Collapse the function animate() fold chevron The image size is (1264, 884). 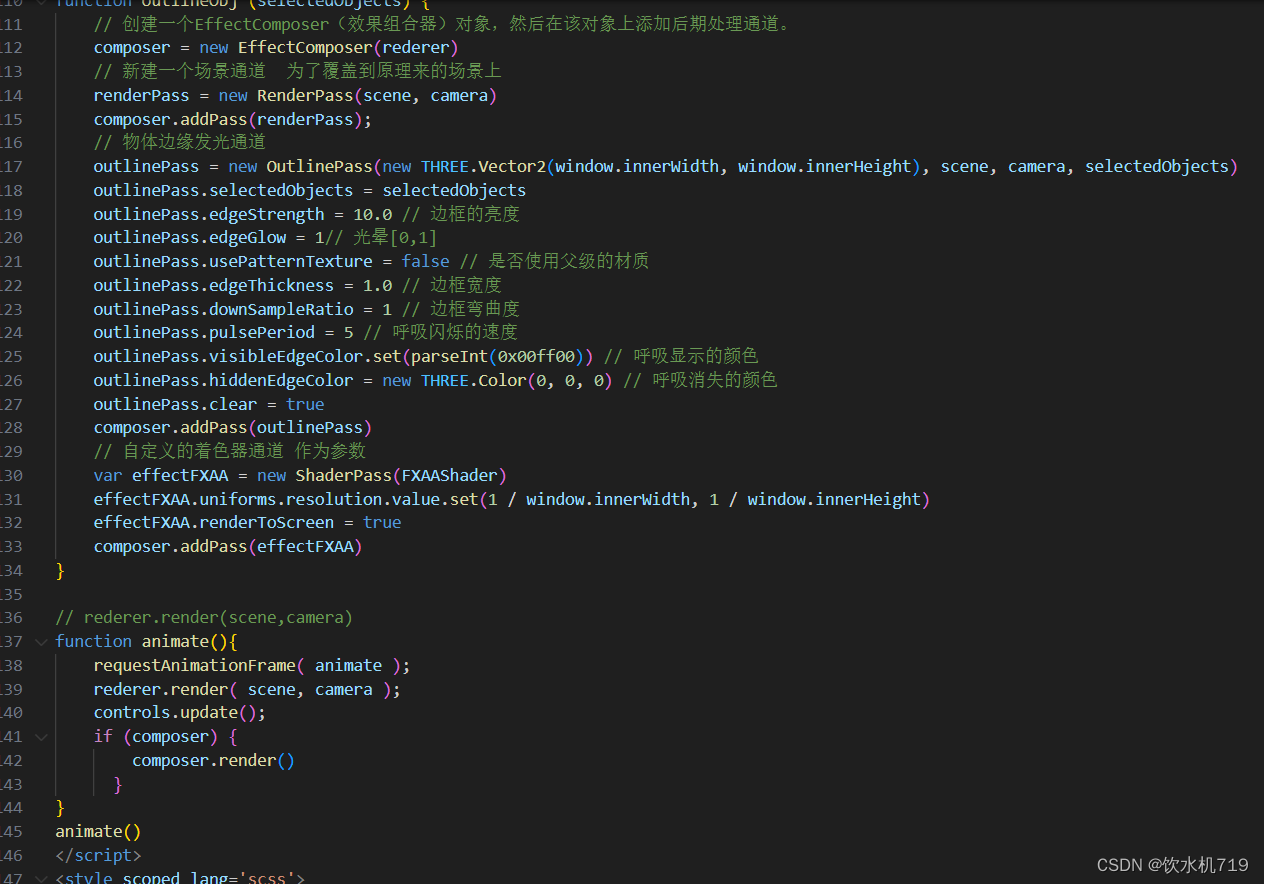point(40,641)
